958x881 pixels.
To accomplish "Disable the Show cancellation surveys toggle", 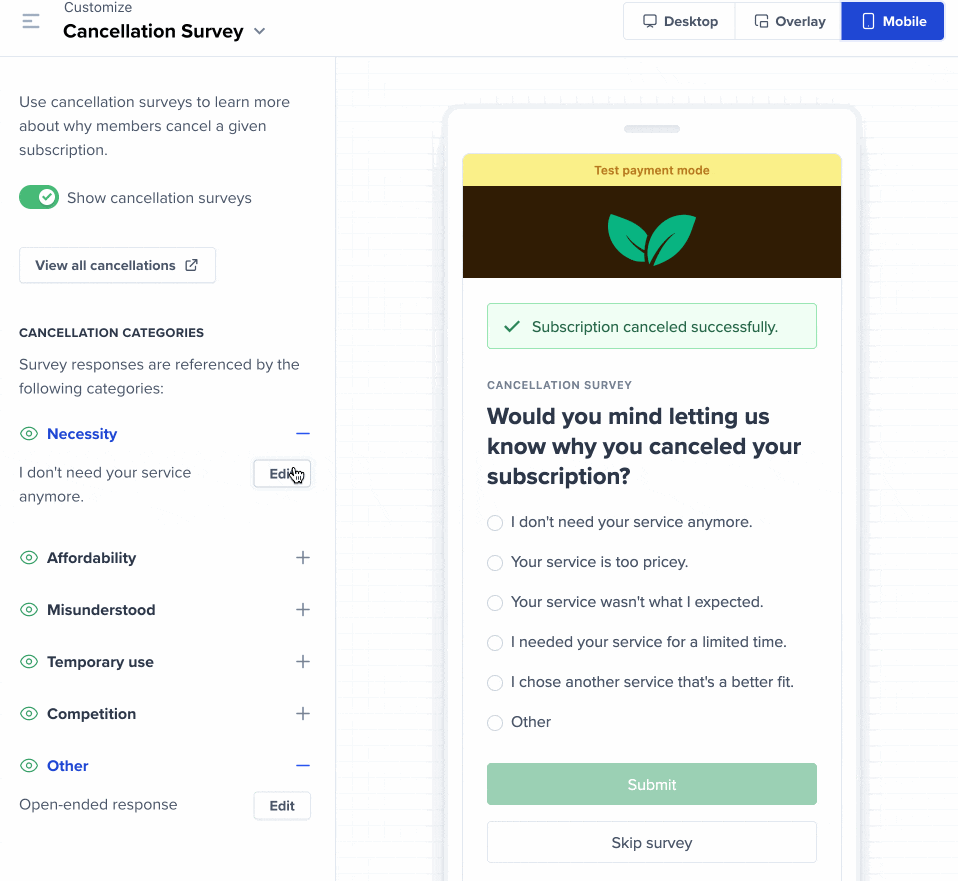I will pyautogui.click(x=40, y=198).
